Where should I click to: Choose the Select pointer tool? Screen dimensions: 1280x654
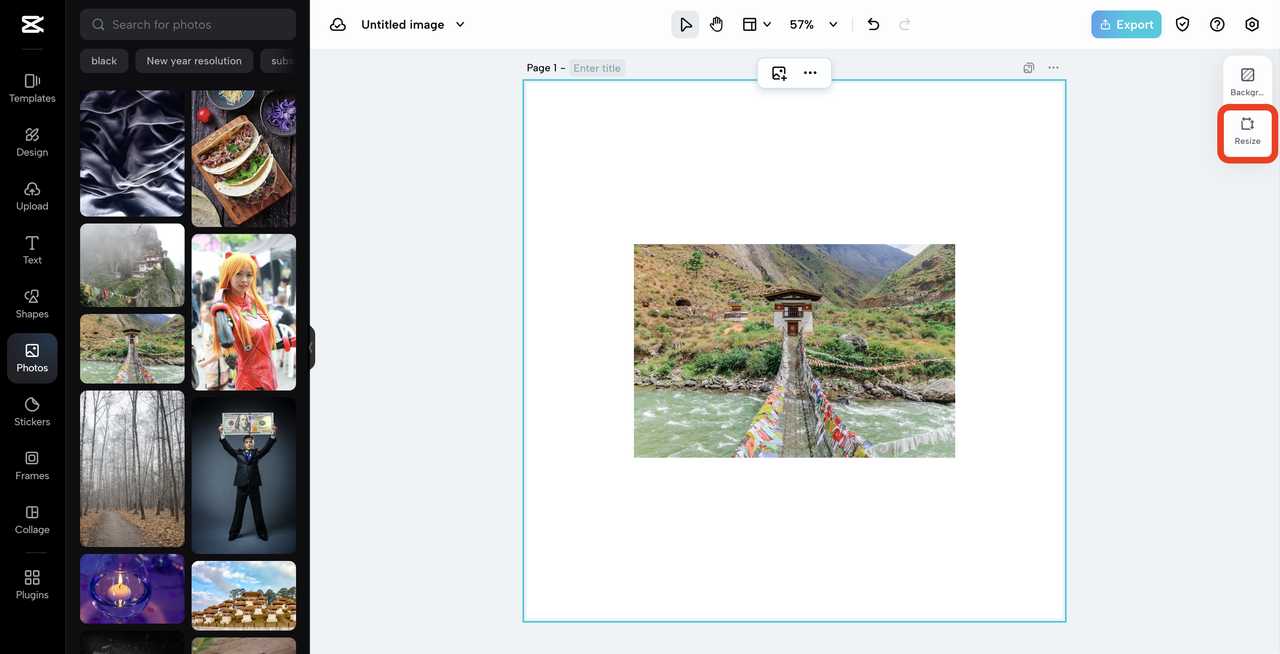pos(685,24)
